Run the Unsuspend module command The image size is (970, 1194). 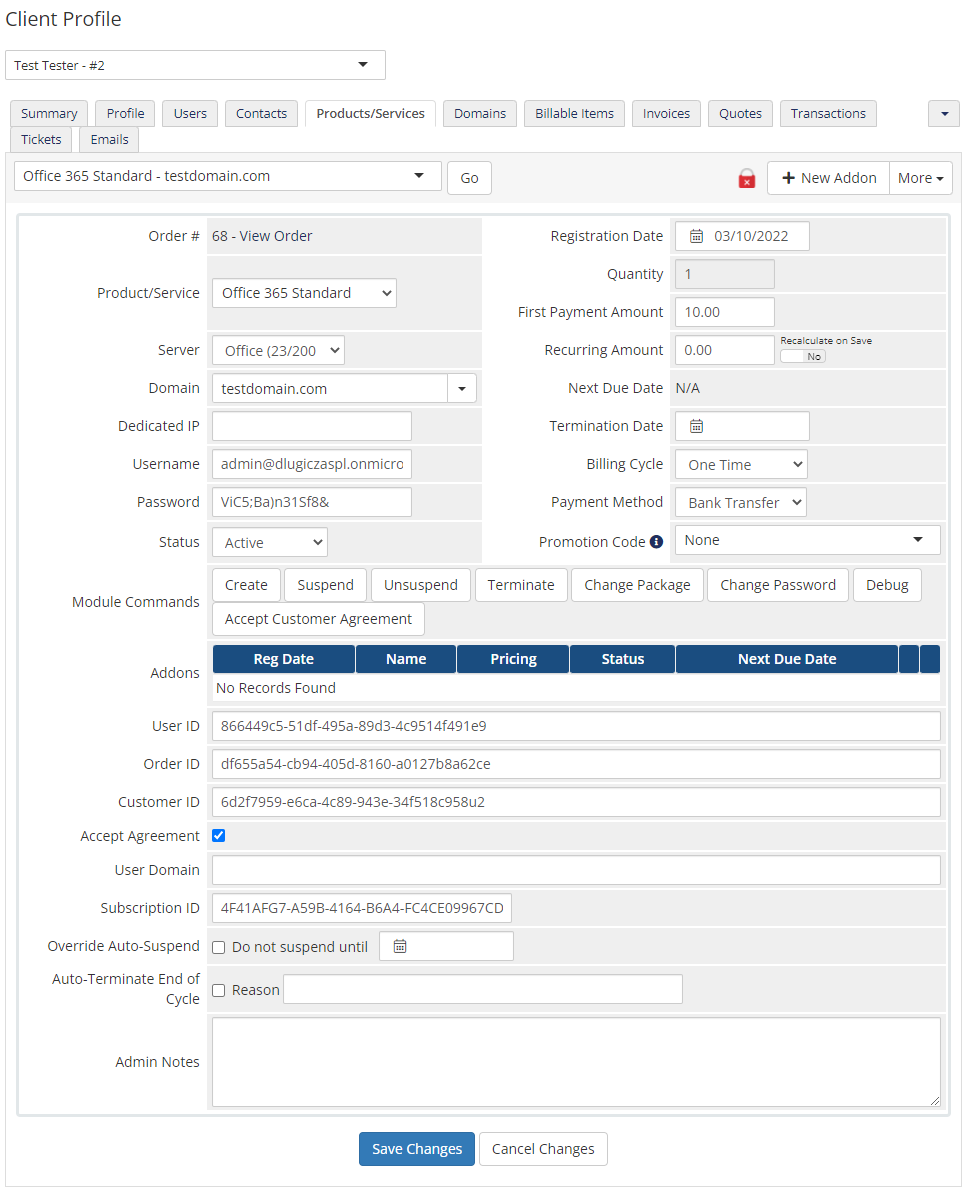(x=421, y=585)
